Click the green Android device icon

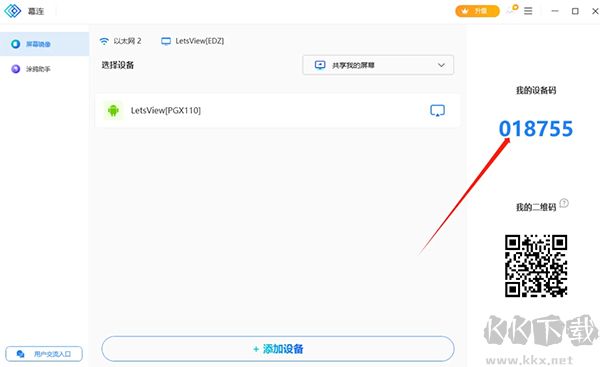[113, 111]
